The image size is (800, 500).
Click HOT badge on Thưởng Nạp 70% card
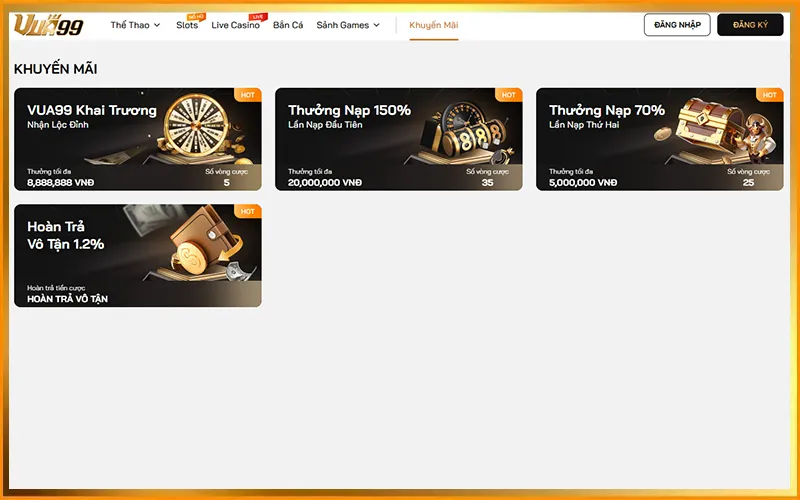(770, 95)
